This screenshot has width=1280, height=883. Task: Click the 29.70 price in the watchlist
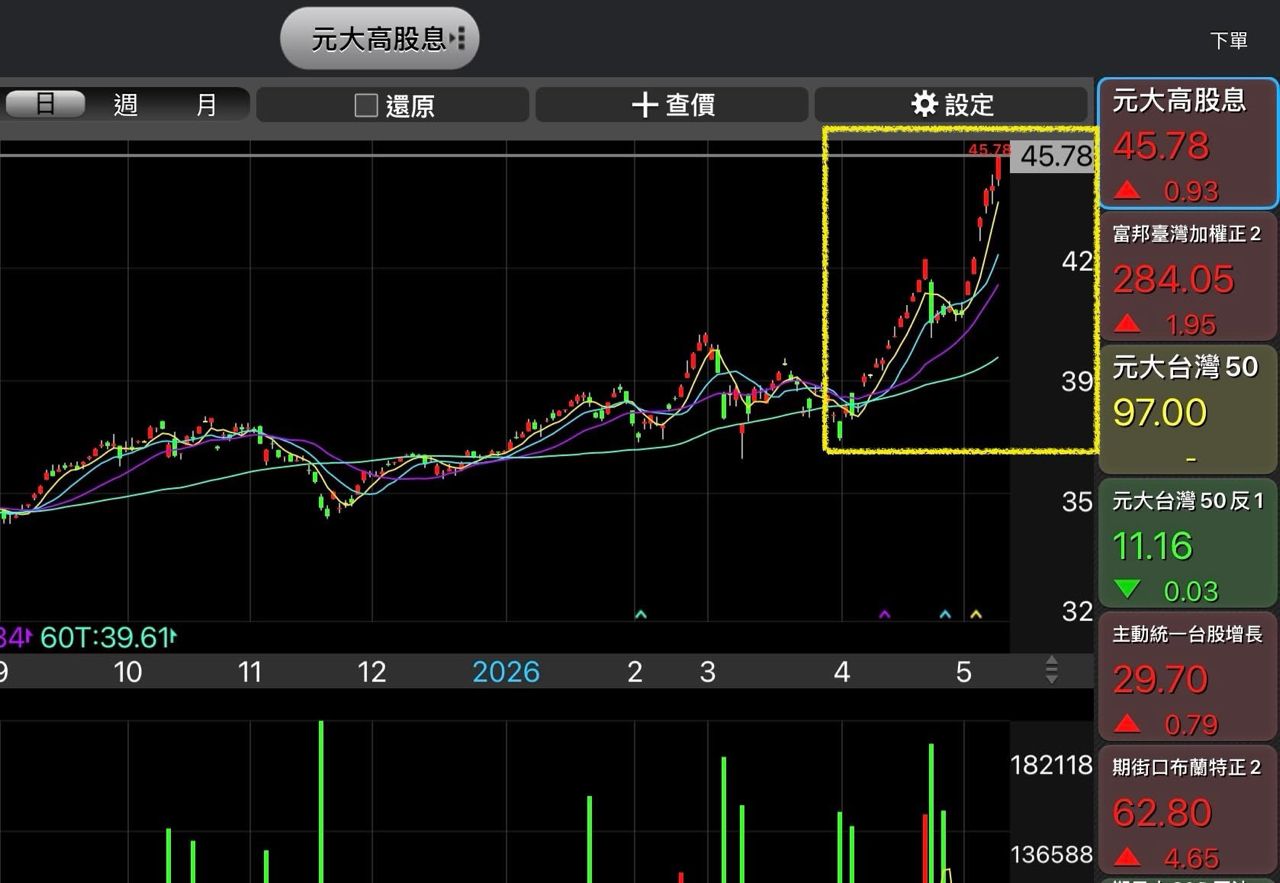pyautogui.click(x=1160, y=680)
